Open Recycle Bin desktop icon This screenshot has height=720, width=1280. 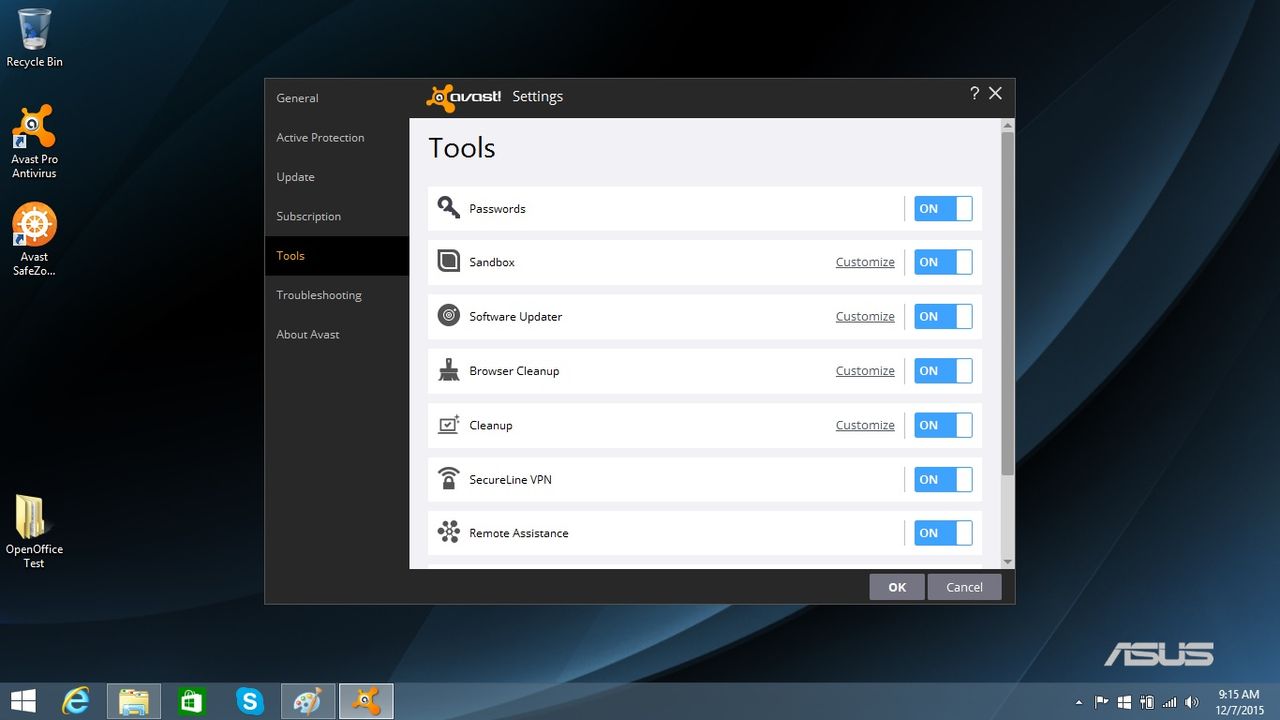[x=34, y=38]
